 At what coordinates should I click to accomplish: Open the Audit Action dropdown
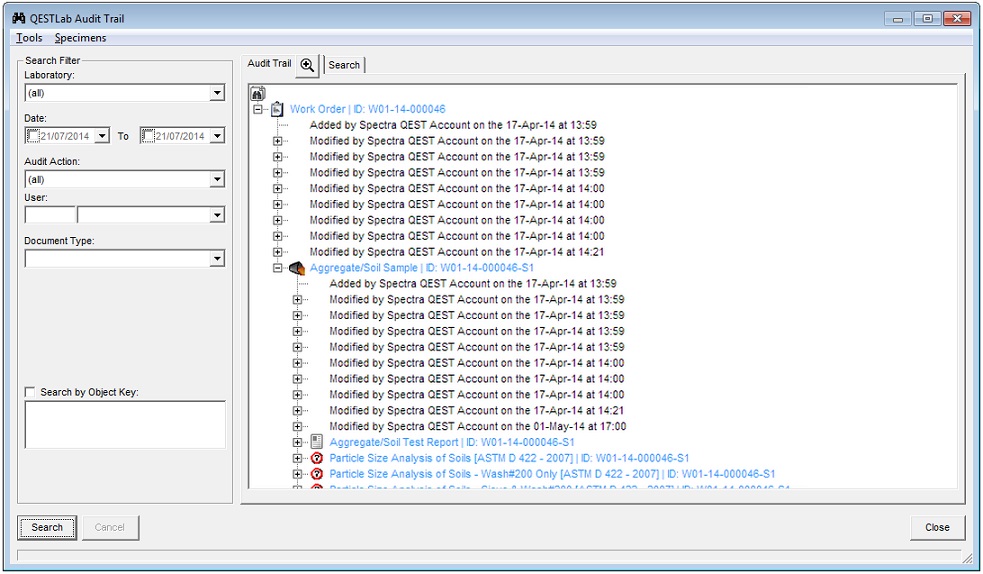click(217, 180)
